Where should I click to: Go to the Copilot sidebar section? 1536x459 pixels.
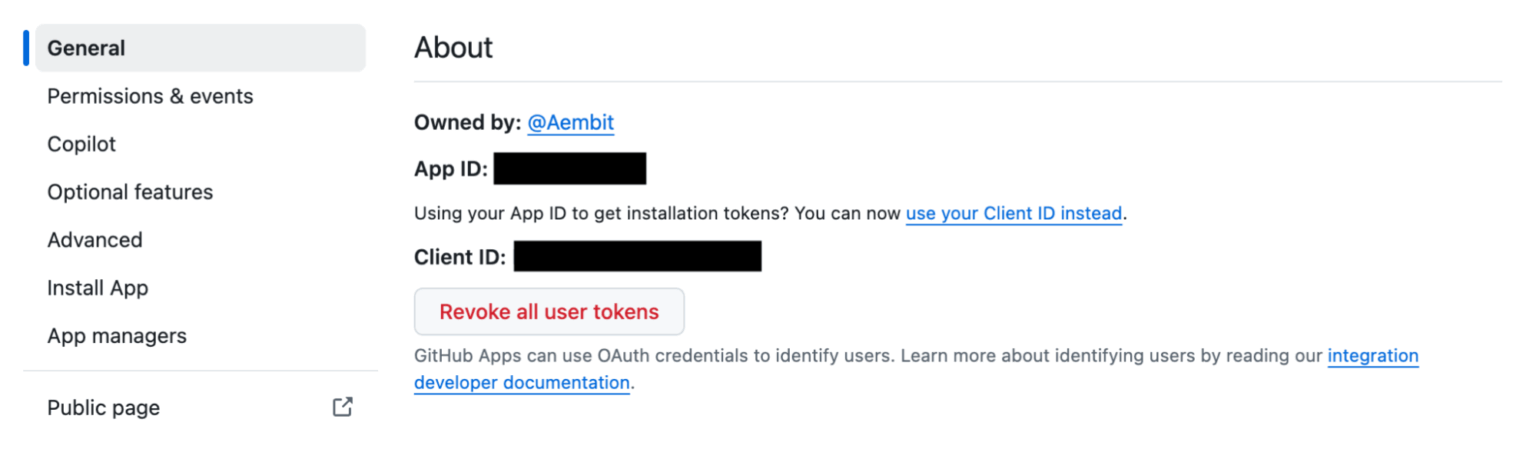tap(82, 144)
